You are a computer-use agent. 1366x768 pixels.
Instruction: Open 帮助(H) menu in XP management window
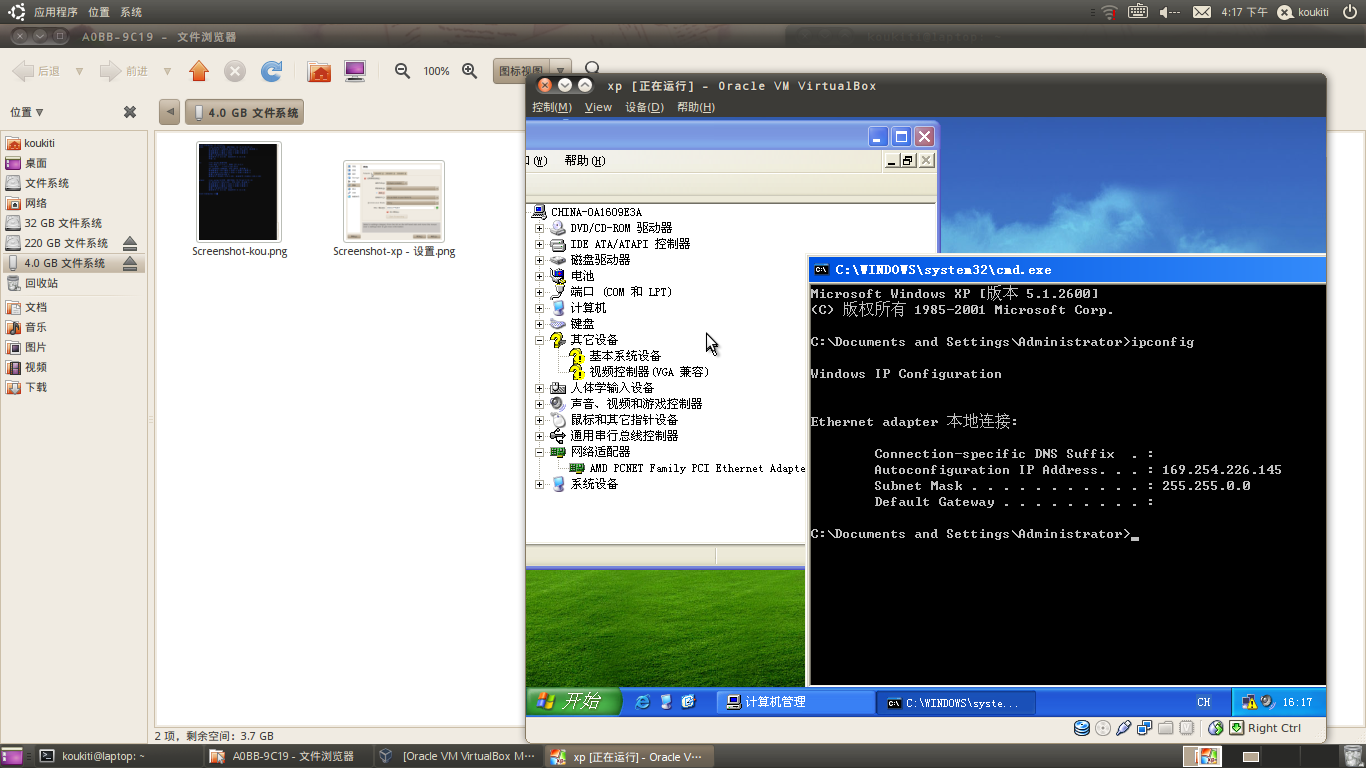coord(585,160)
